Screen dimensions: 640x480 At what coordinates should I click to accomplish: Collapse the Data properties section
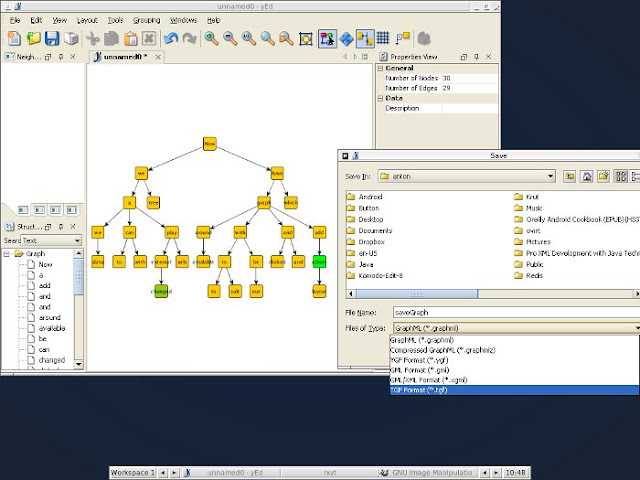pos(380,98)
